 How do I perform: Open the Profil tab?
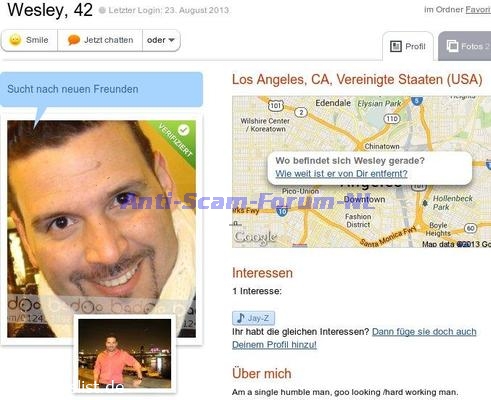point(408,46)
